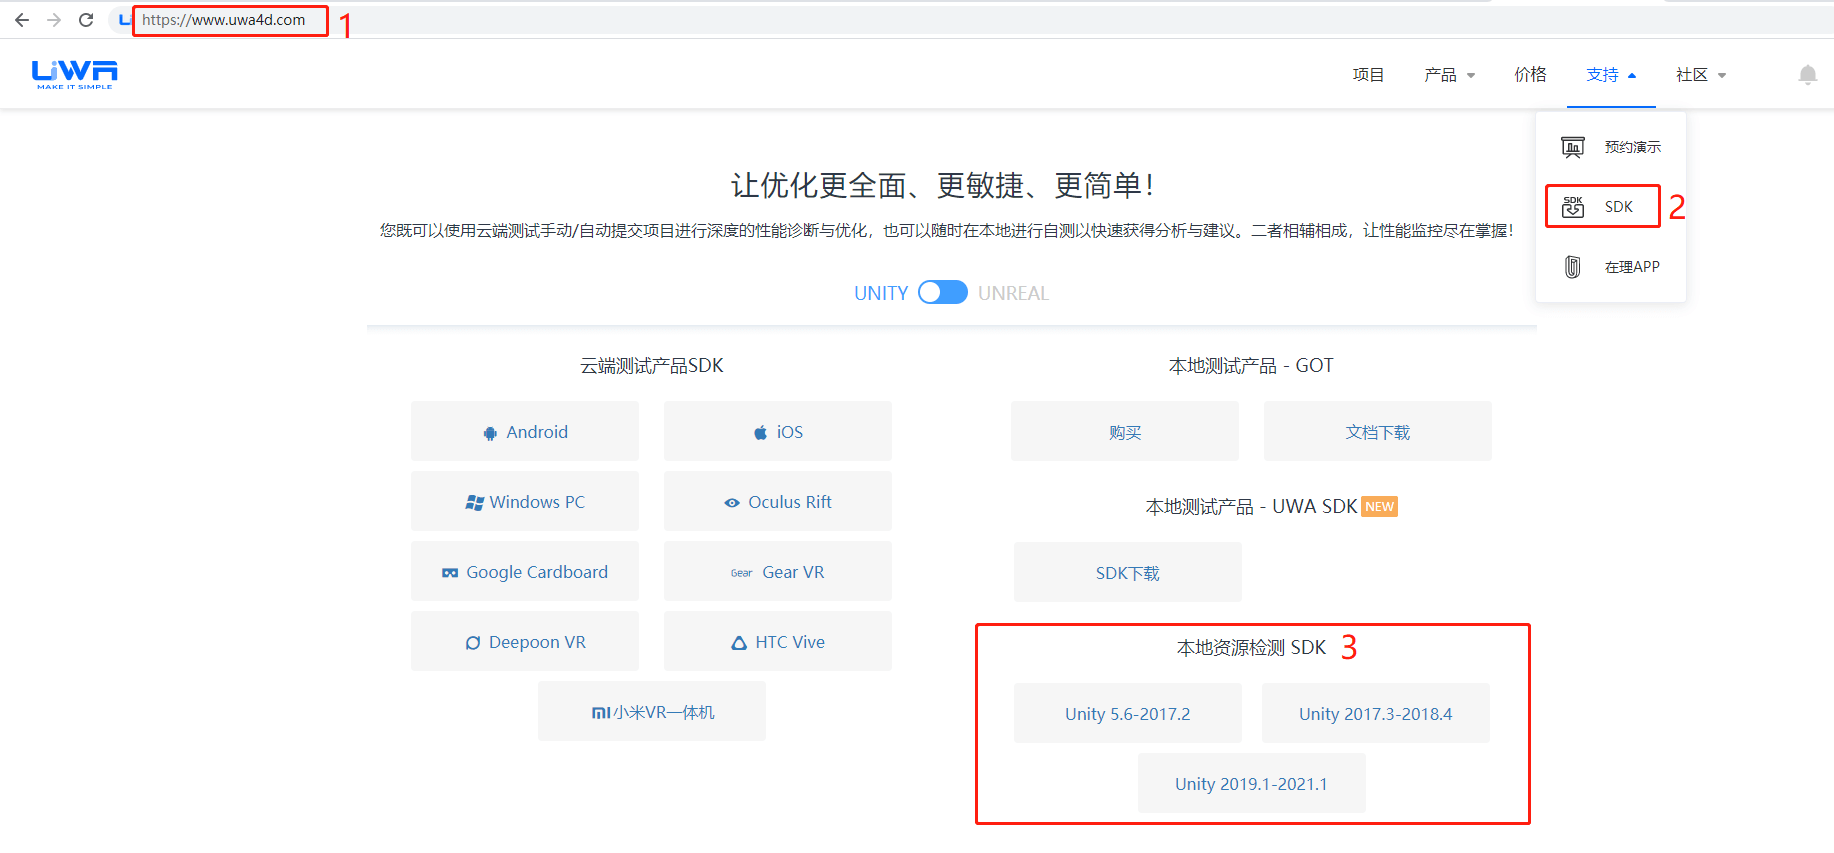
Task: Open the HTC Vive SDK button
Action: coord(778,641)
